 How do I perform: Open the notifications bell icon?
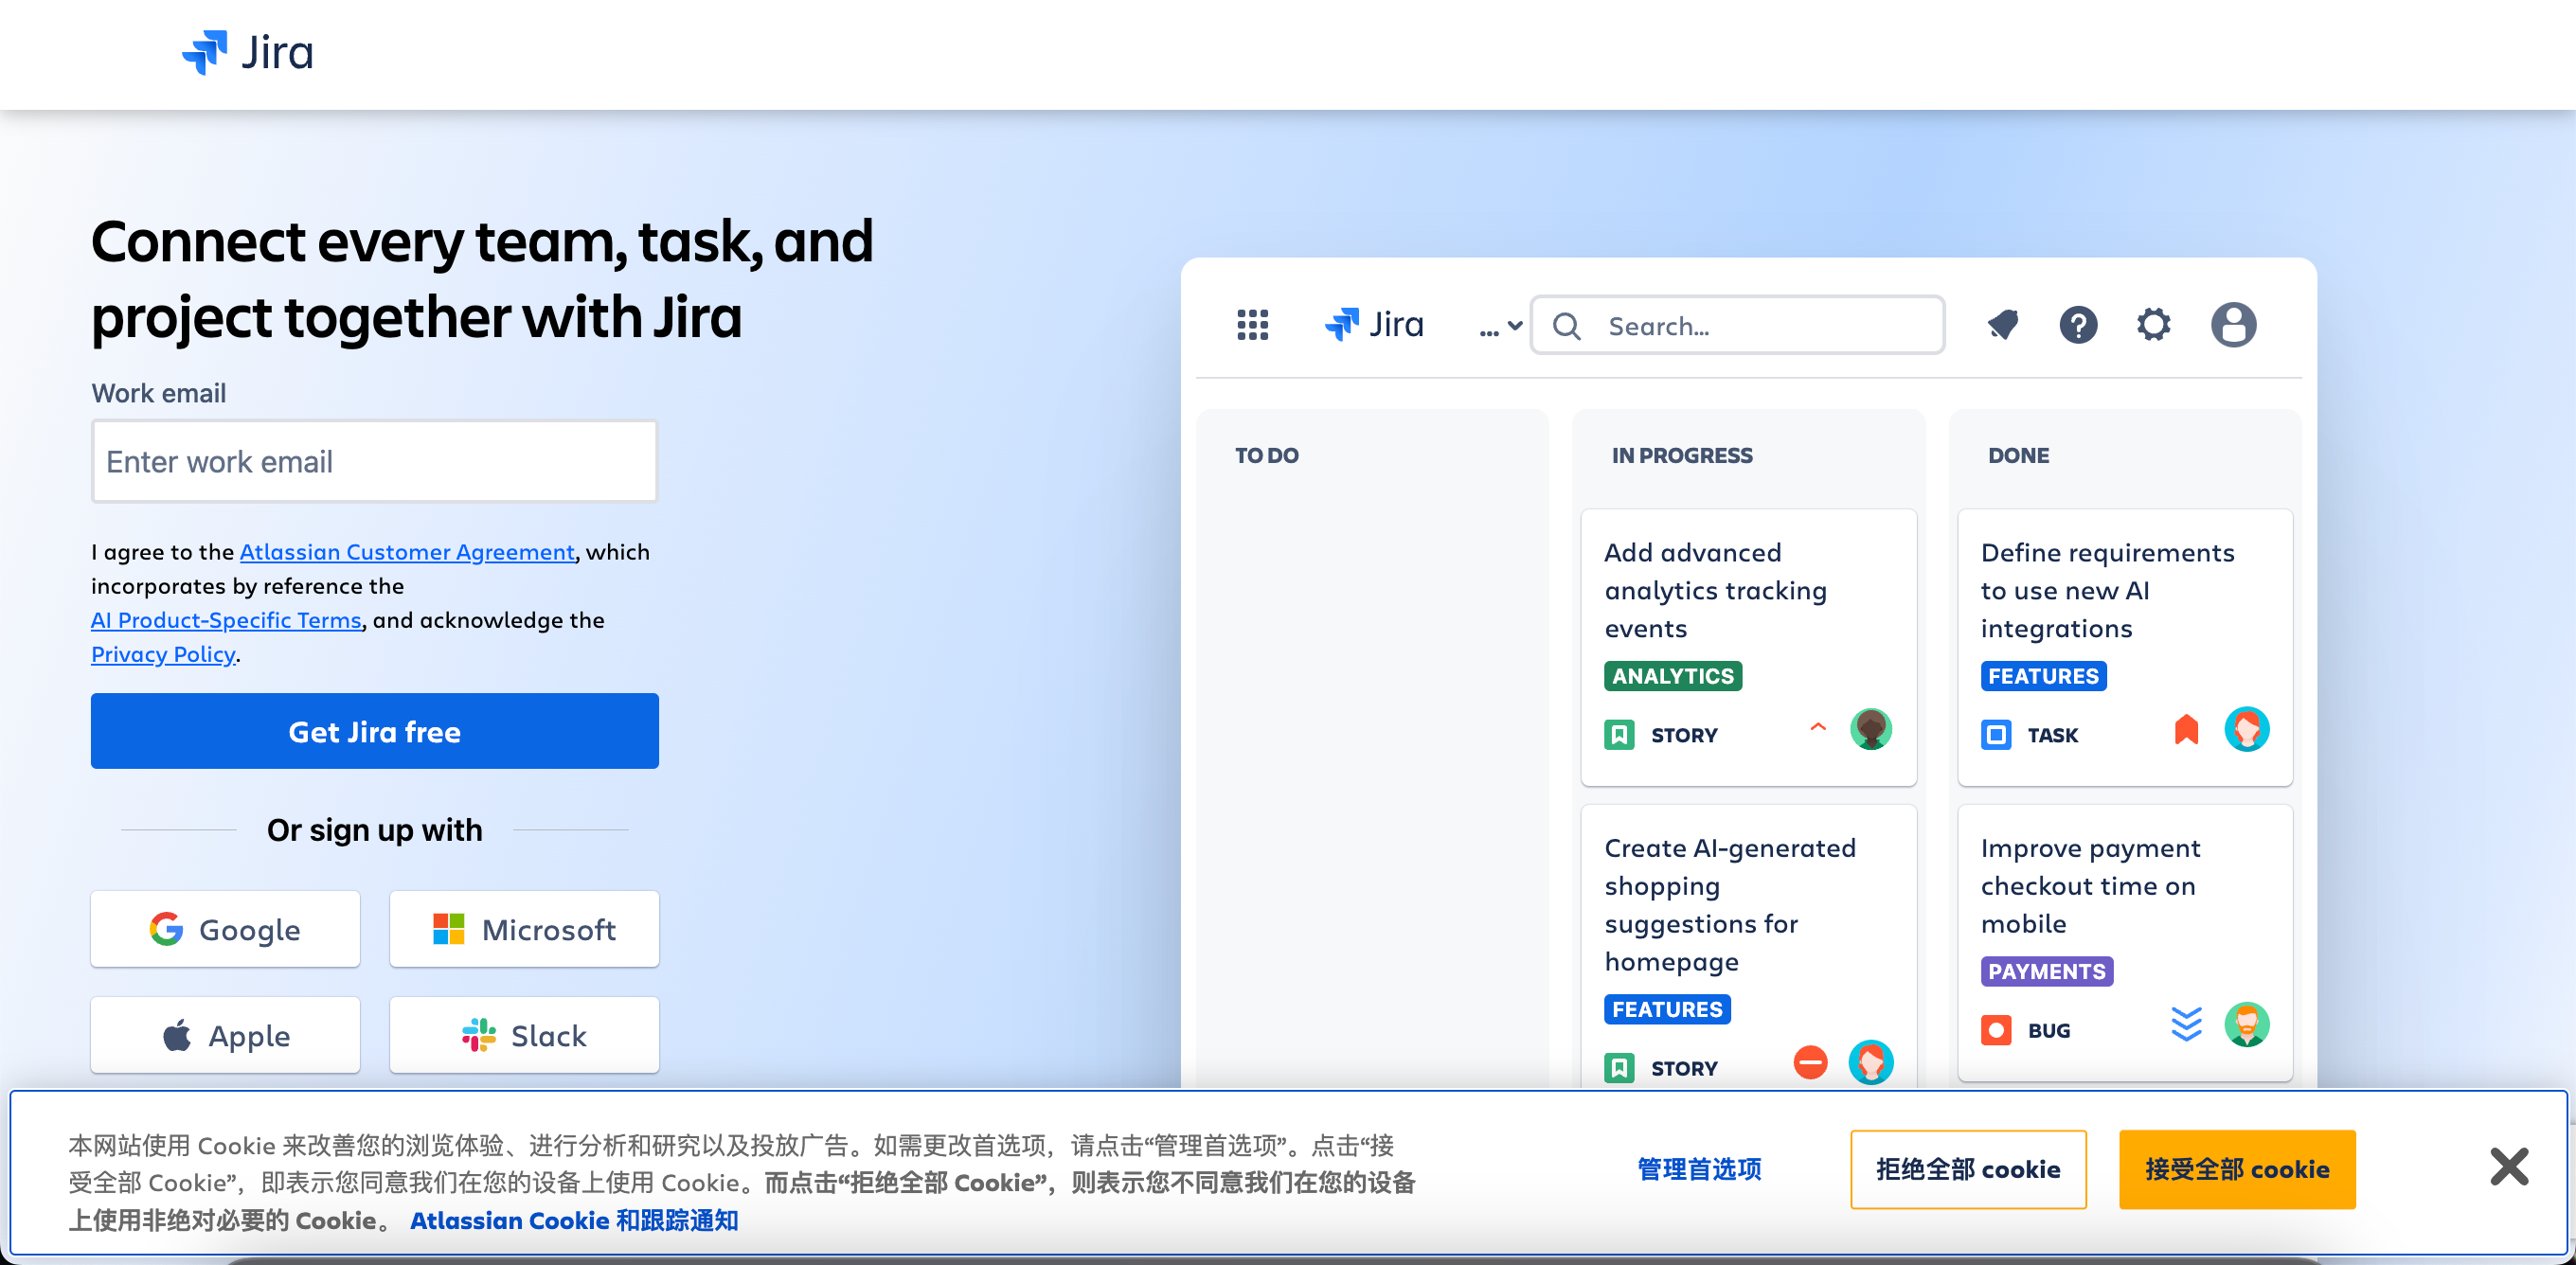point(2002,324)
